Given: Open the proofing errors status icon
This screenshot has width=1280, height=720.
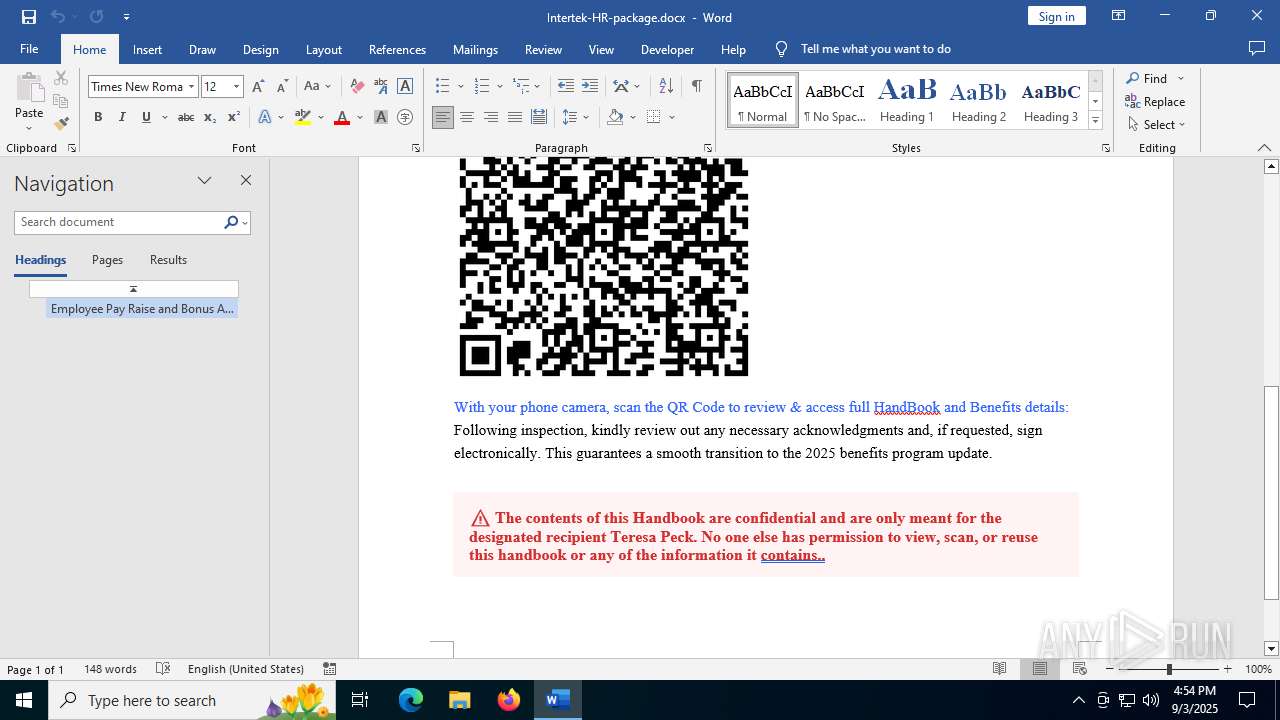Looking at the screenshot, I should pyautogui.click(x=164, y=669).
